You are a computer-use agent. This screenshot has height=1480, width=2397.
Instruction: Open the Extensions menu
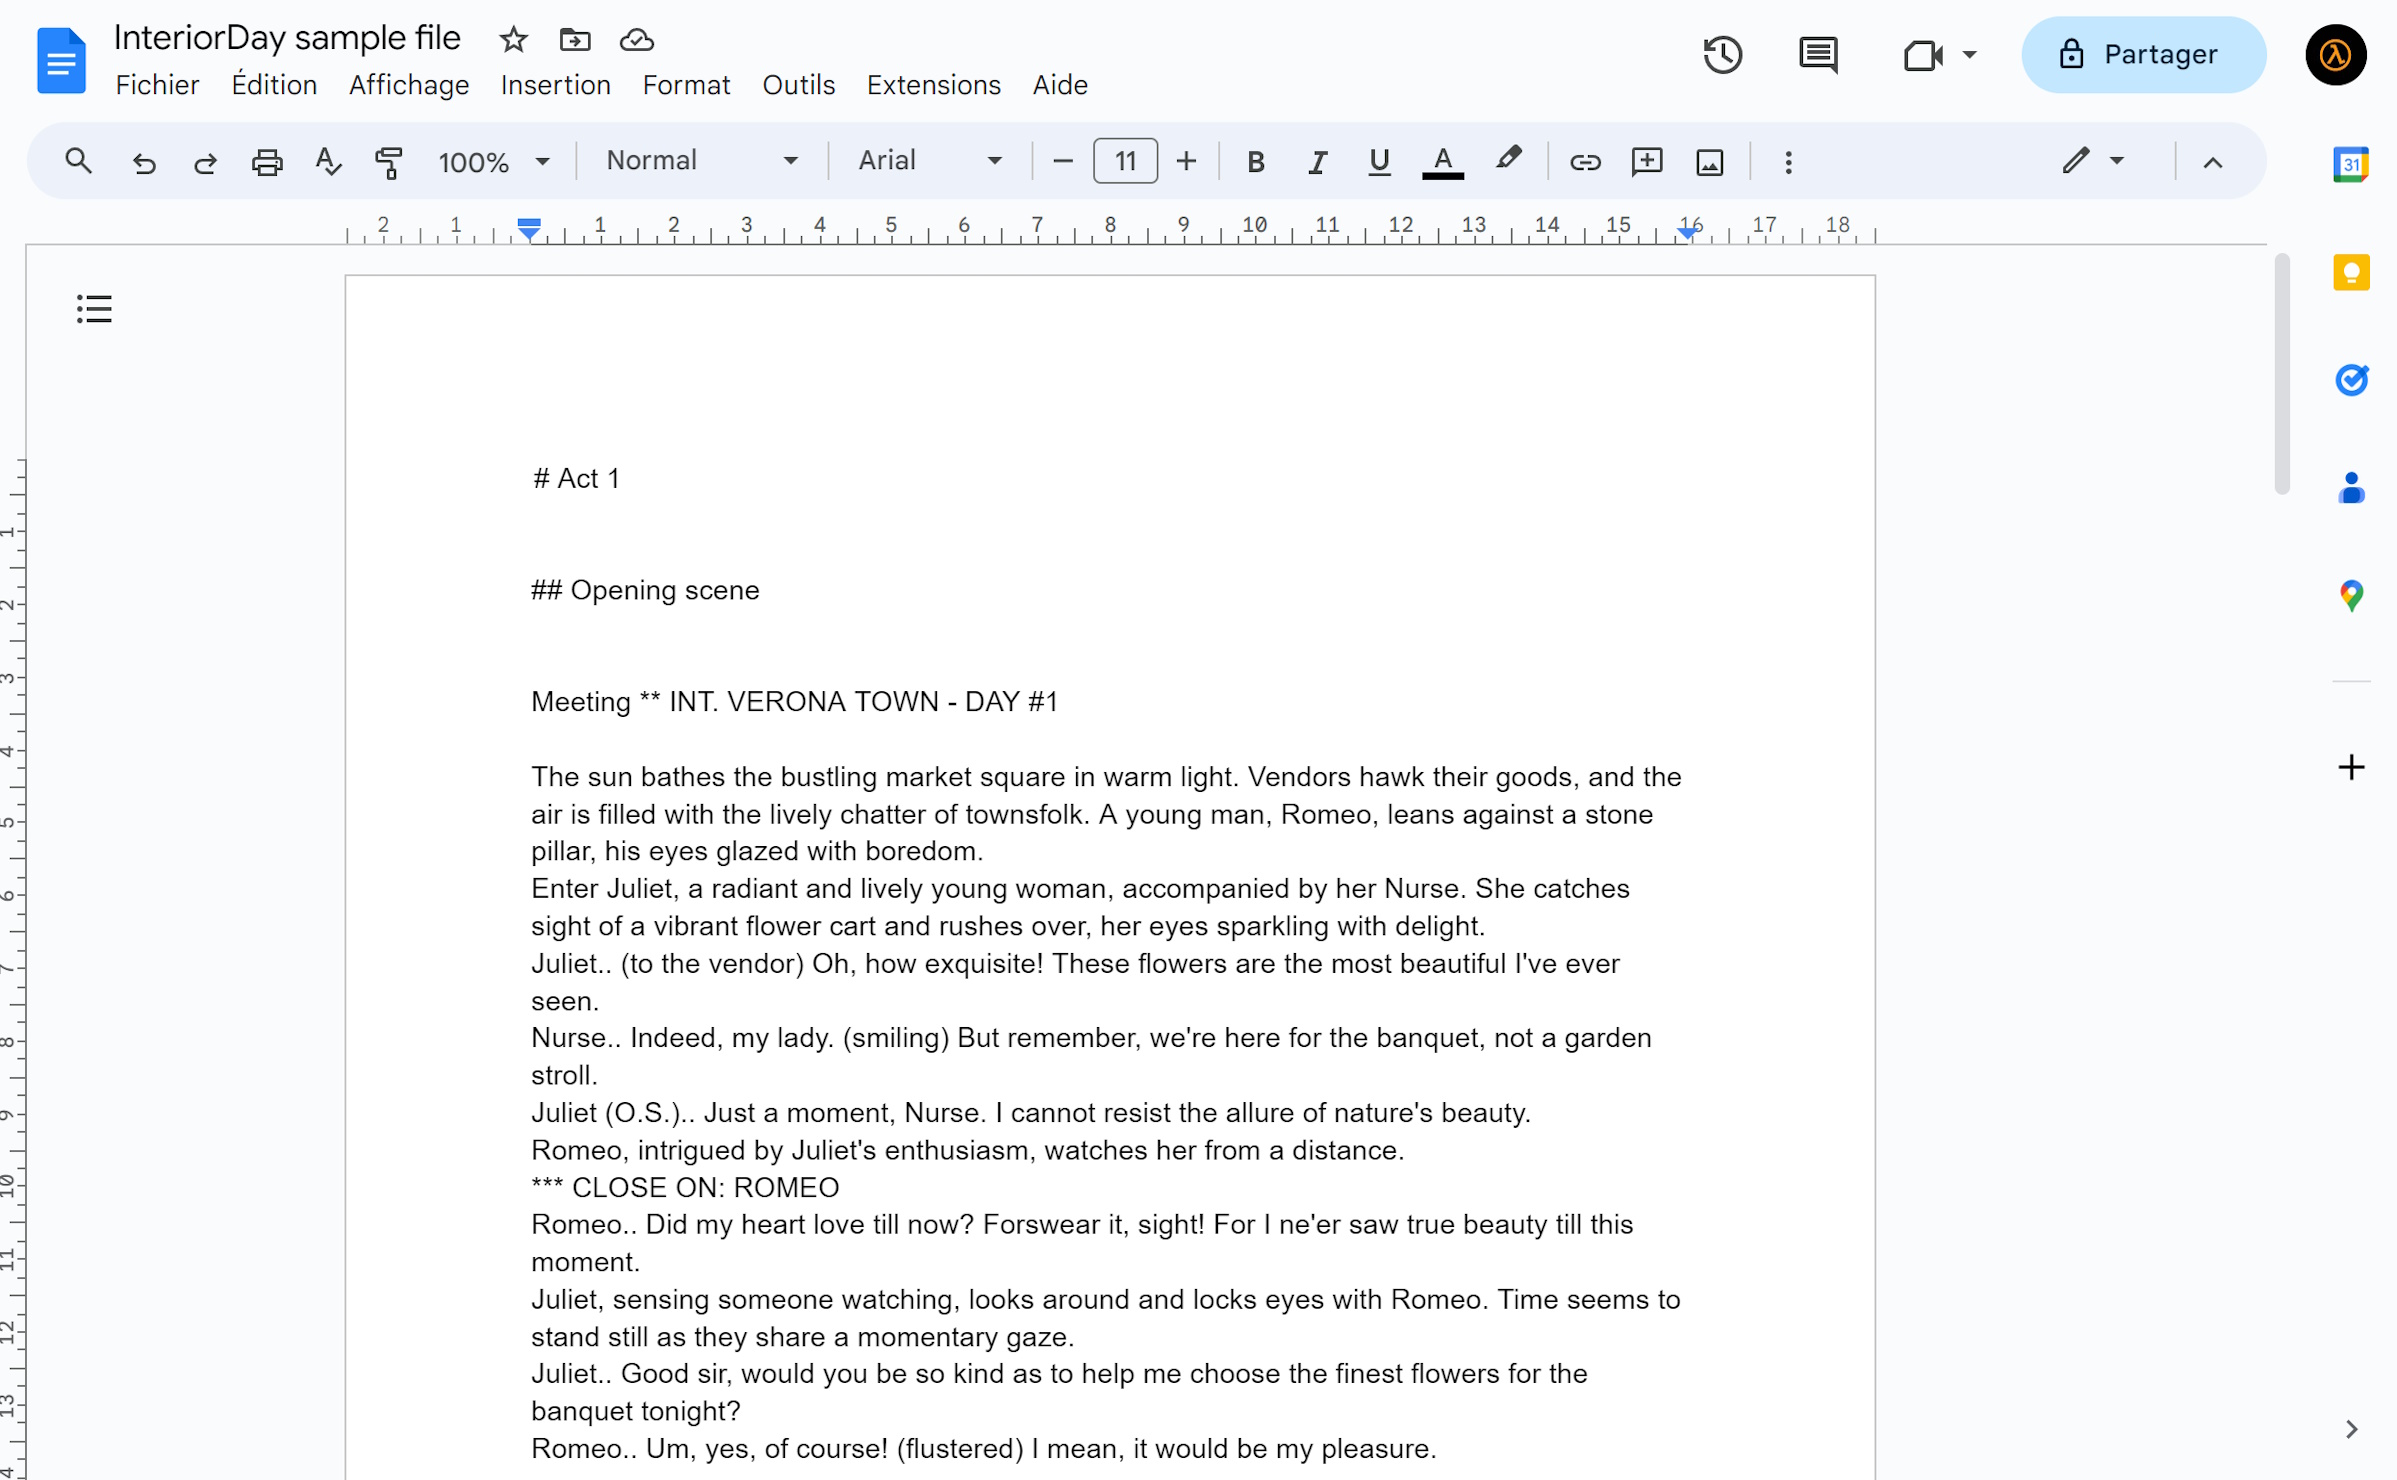933,85
